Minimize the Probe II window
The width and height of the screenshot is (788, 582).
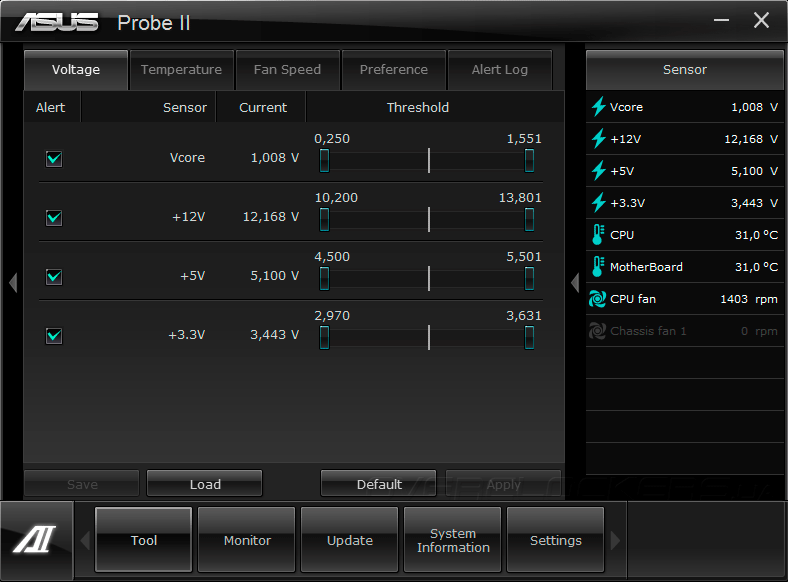[x=721, y=20]
